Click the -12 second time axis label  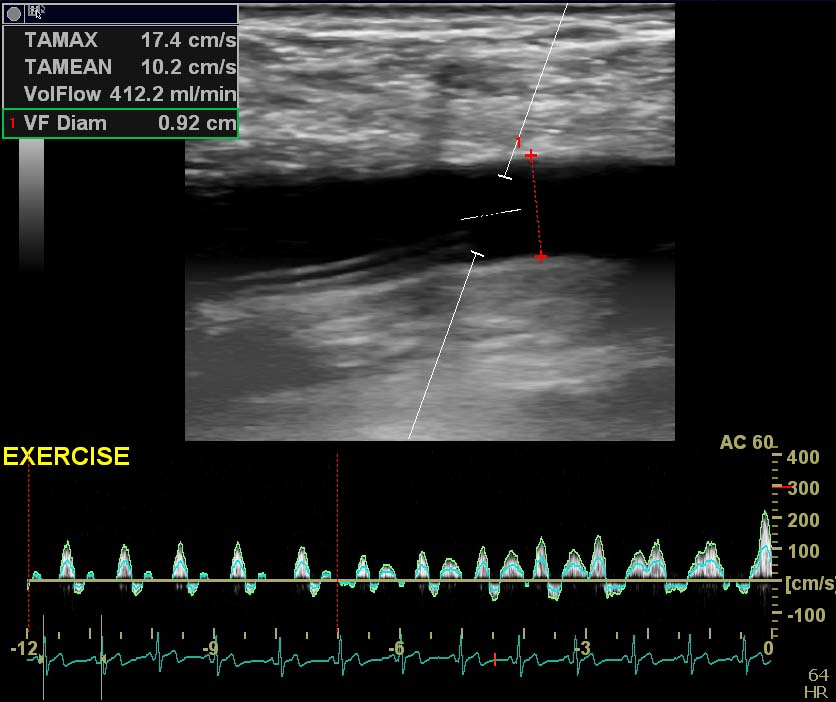click(24, 648)
